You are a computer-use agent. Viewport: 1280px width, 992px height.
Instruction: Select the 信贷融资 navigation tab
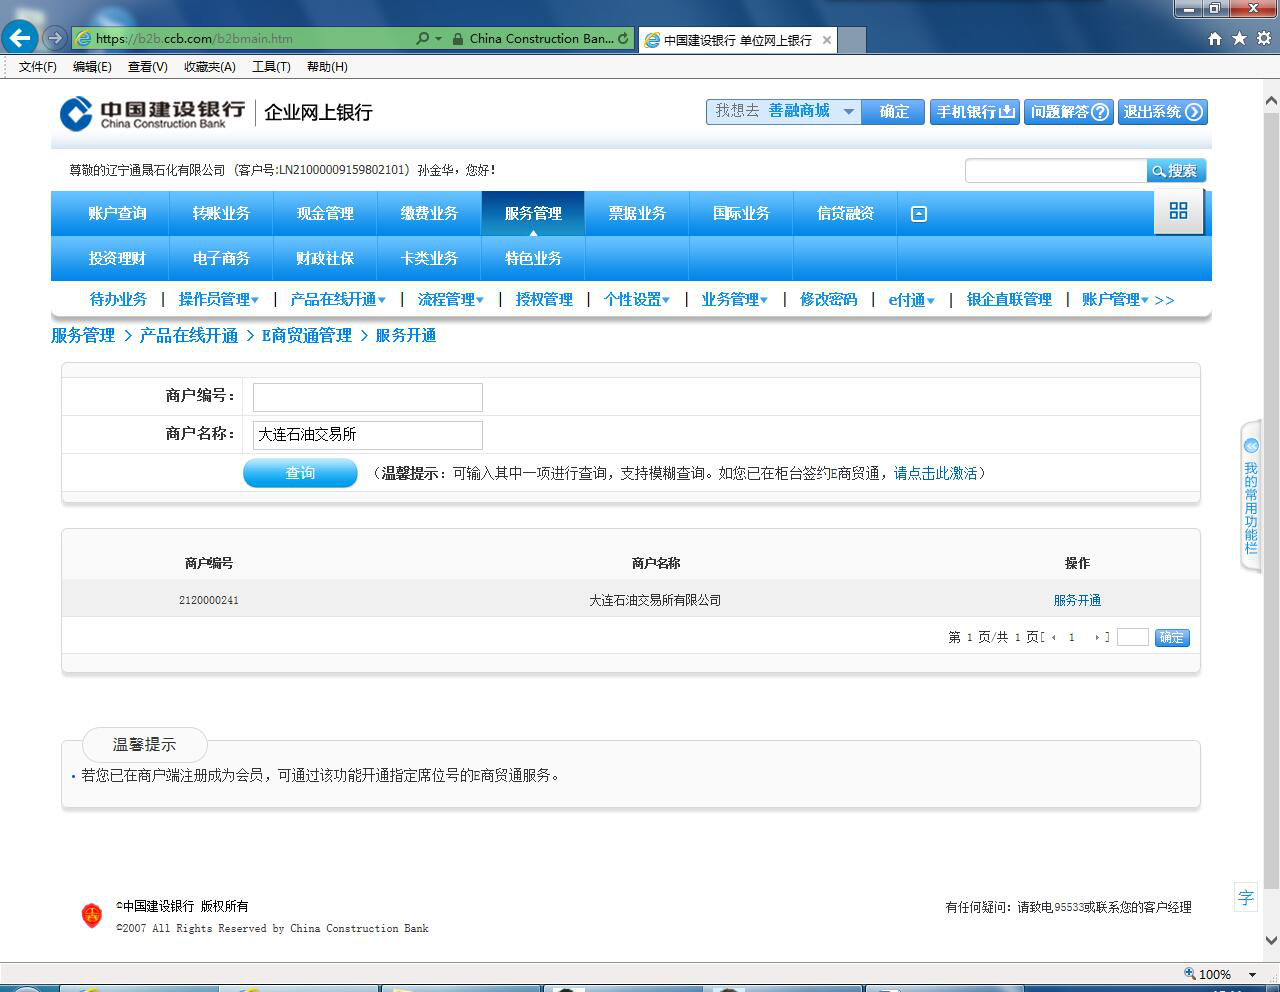point(845,214)
